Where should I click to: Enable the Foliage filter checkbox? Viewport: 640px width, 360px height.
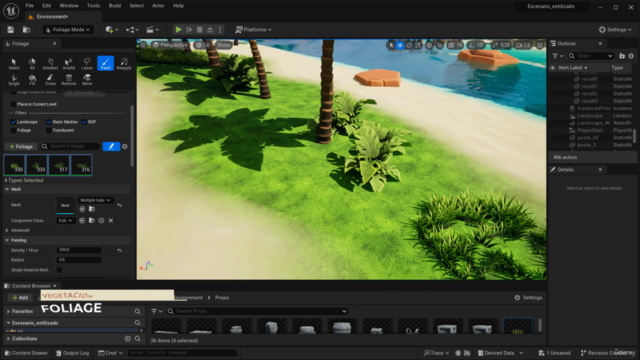[x=13, y=130]
